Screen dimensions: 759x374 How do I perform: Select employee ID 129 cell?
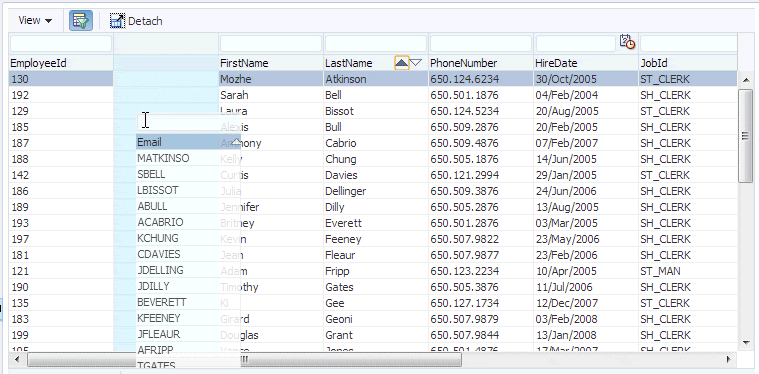click(x=61, y=111)
